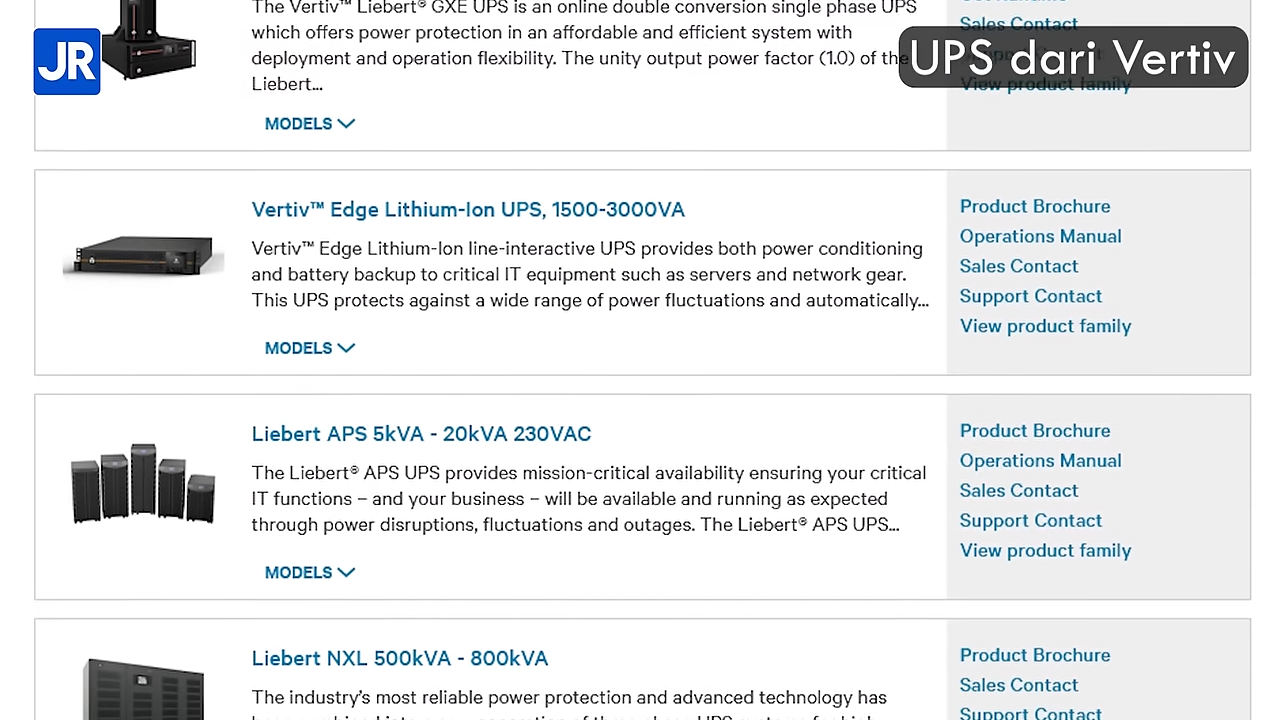The image size is (1280, 720).
Task: Expand MODELS for Liebert APS 5kVA-20kVA
Action: click(309, 573)
